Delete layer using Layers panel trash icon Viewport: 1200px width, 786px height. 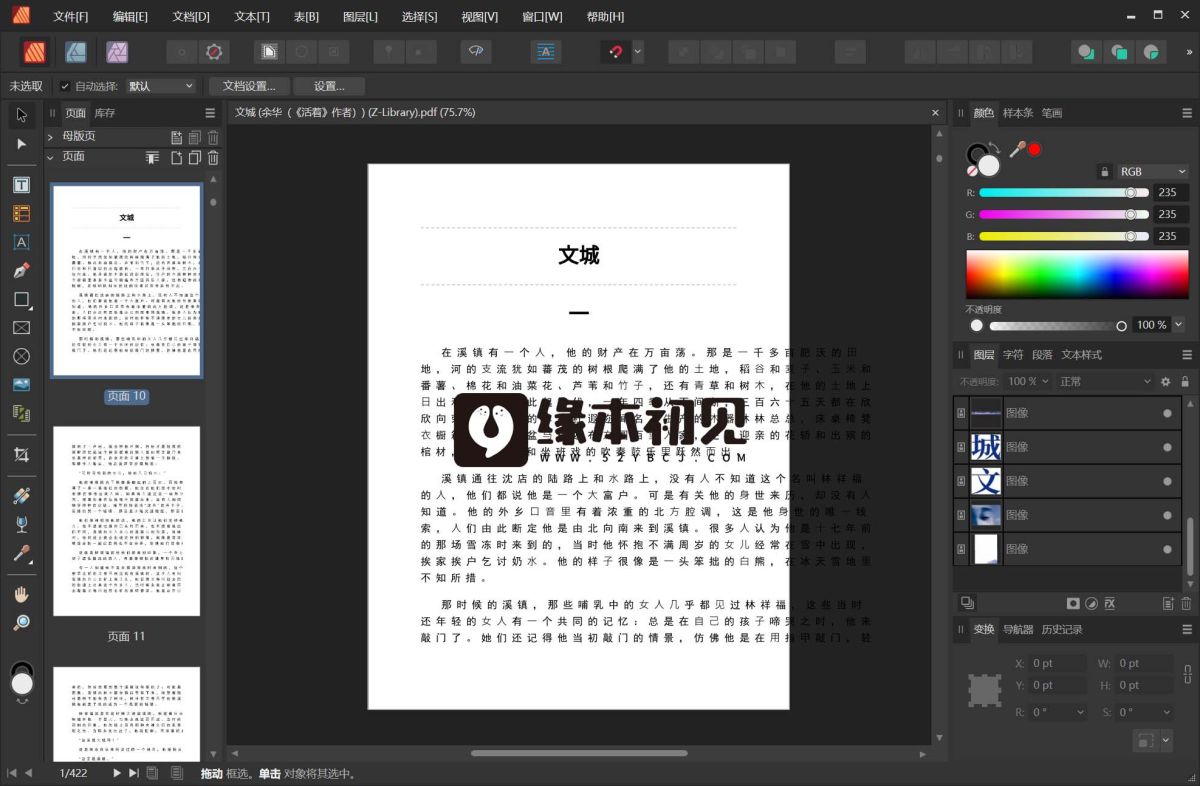1186,603
